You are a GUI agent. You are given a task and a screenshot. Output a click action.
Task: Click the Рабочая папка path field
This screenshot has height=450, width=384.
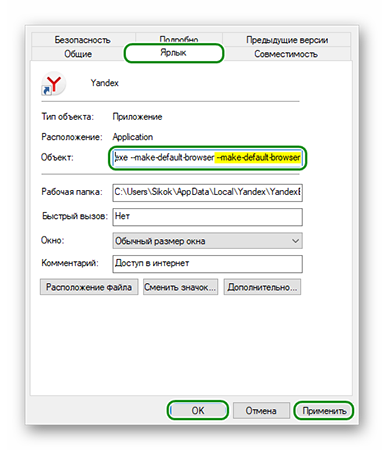207,192
